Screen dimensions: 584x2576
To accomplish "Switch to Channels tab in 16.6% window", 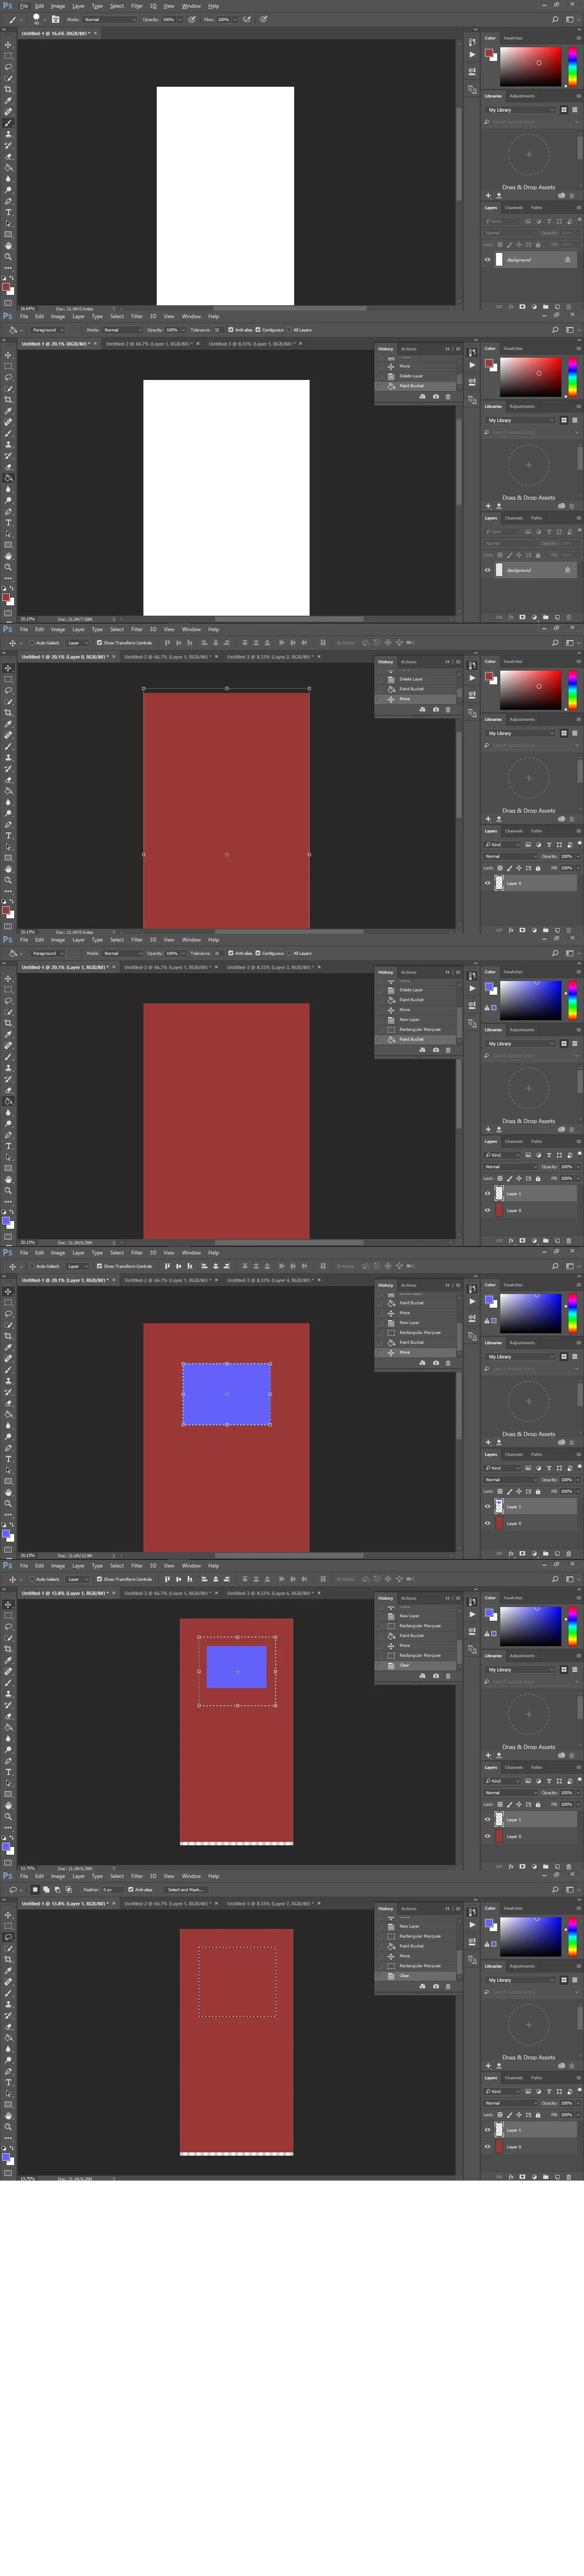I will 514,208.
